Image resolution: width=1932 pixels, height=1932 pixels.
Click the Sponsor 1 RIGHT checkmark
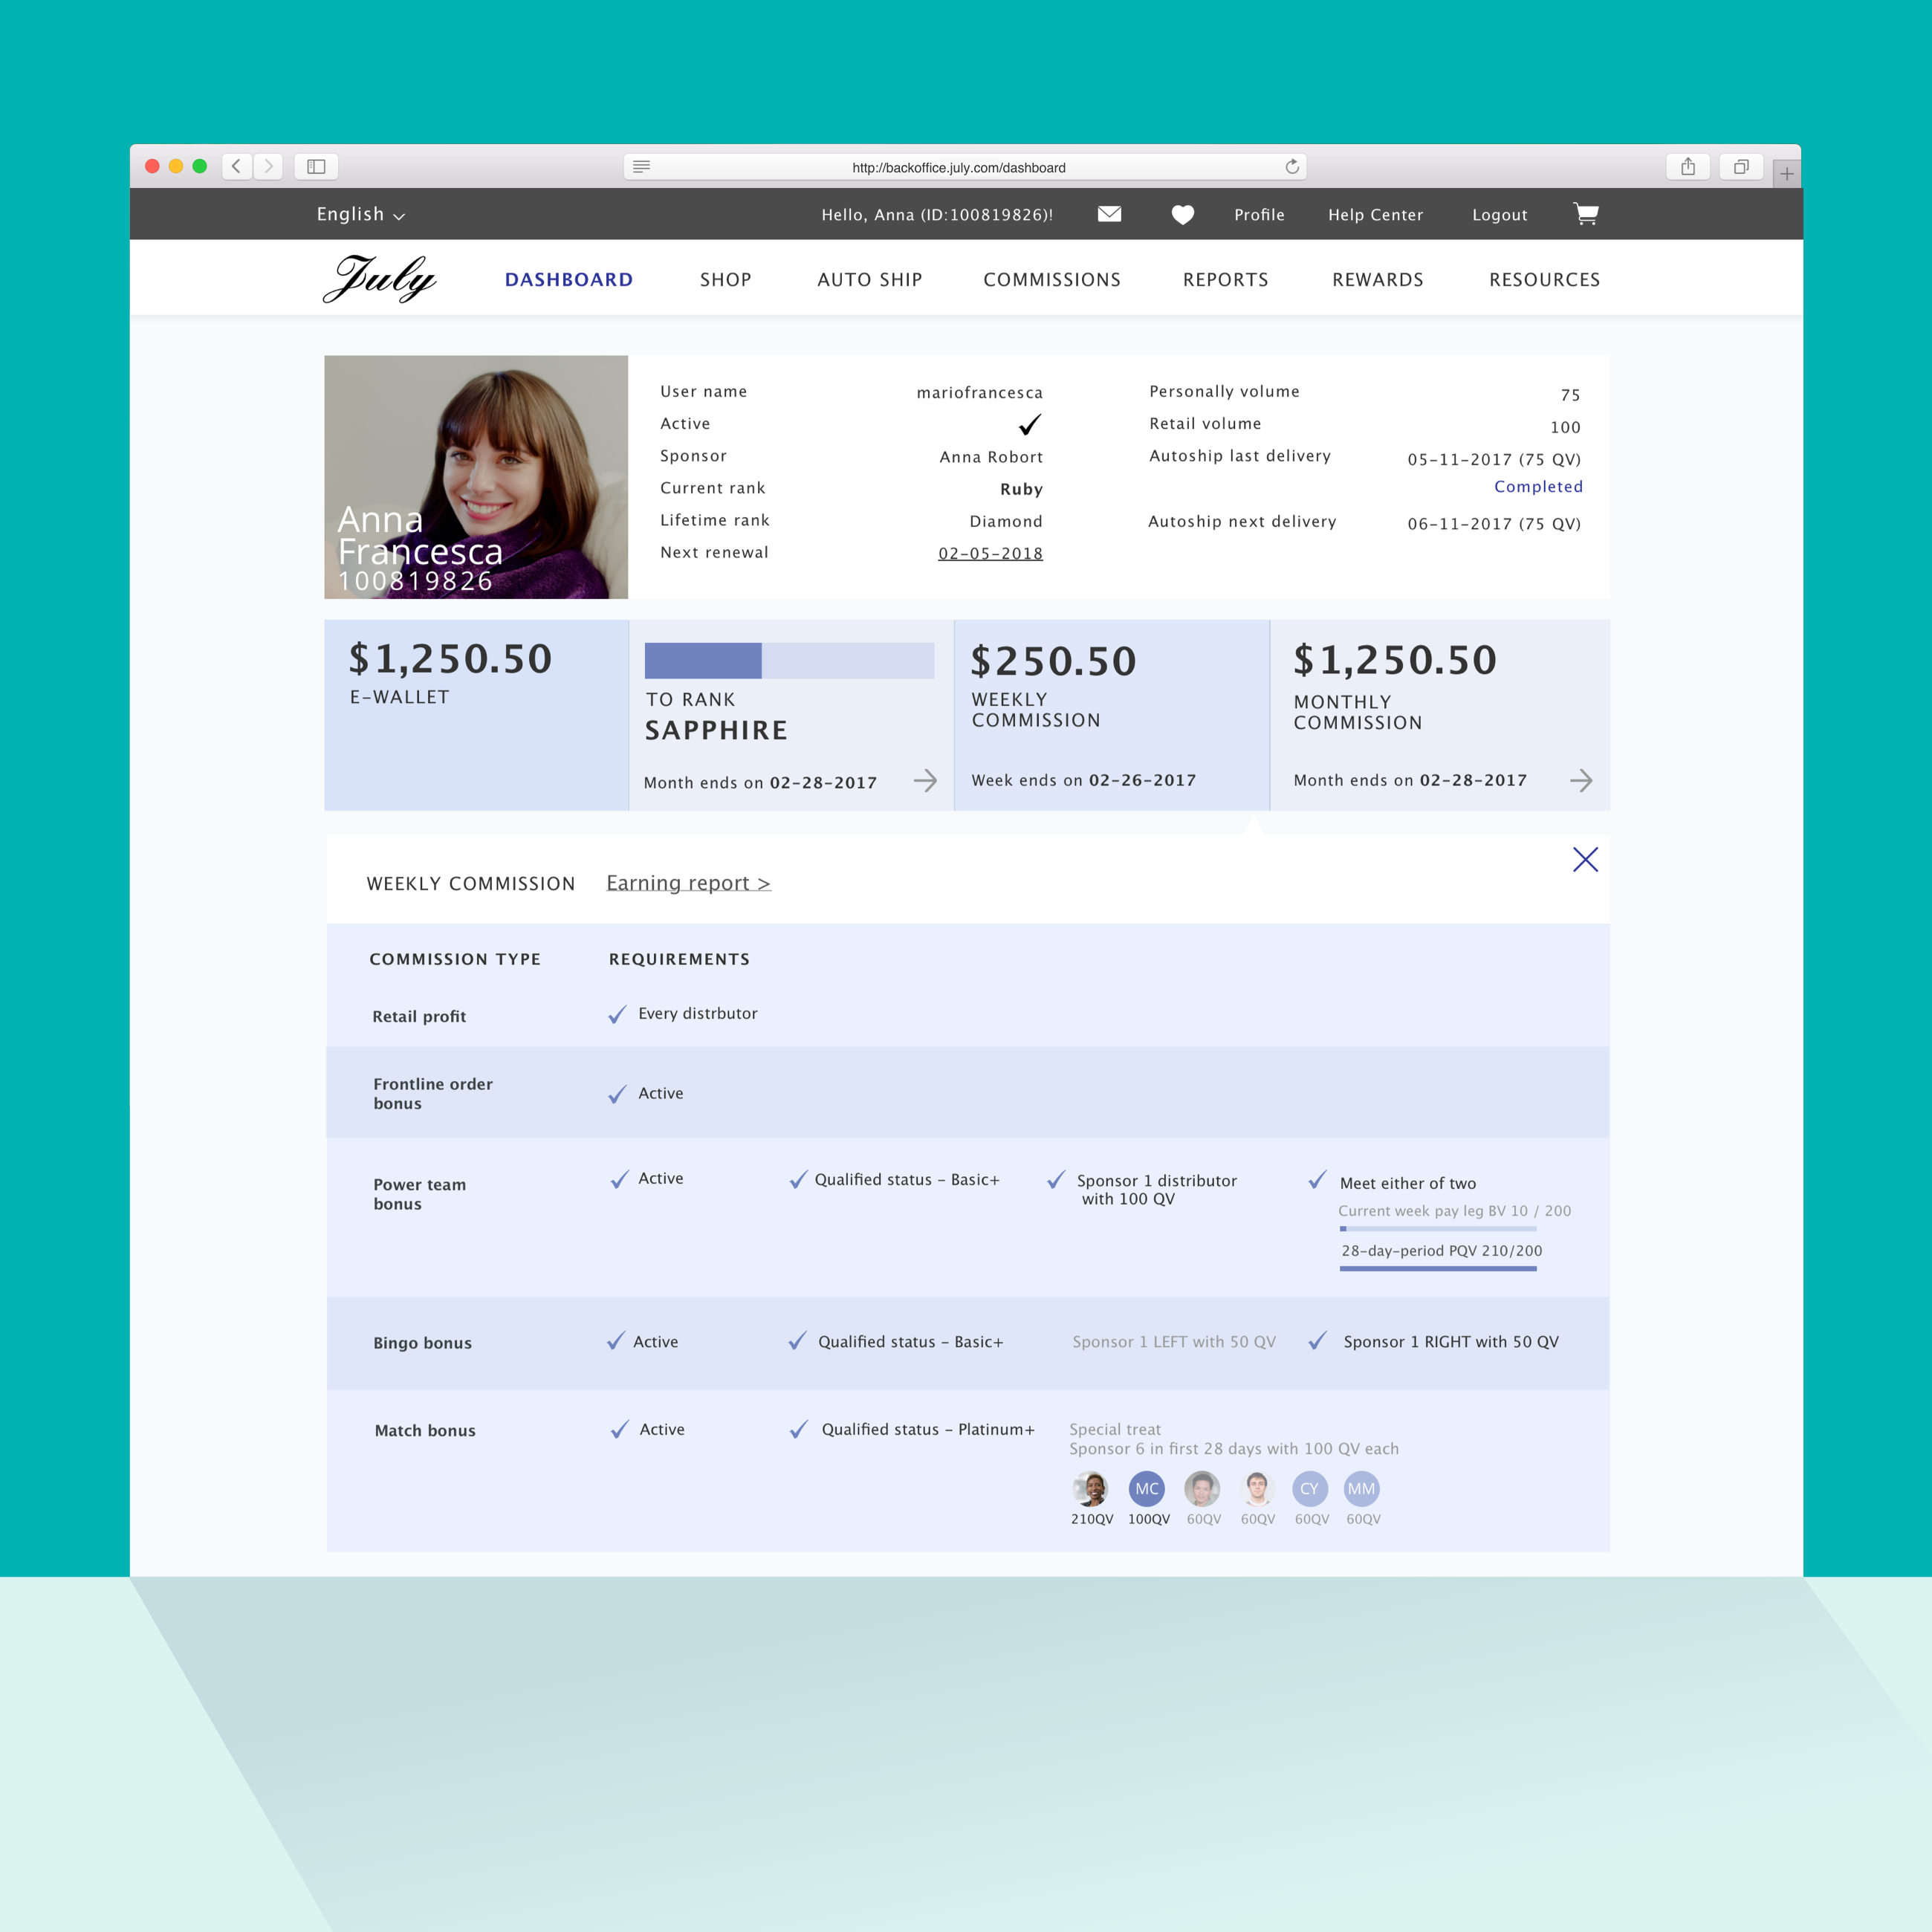(1317, 1341)
